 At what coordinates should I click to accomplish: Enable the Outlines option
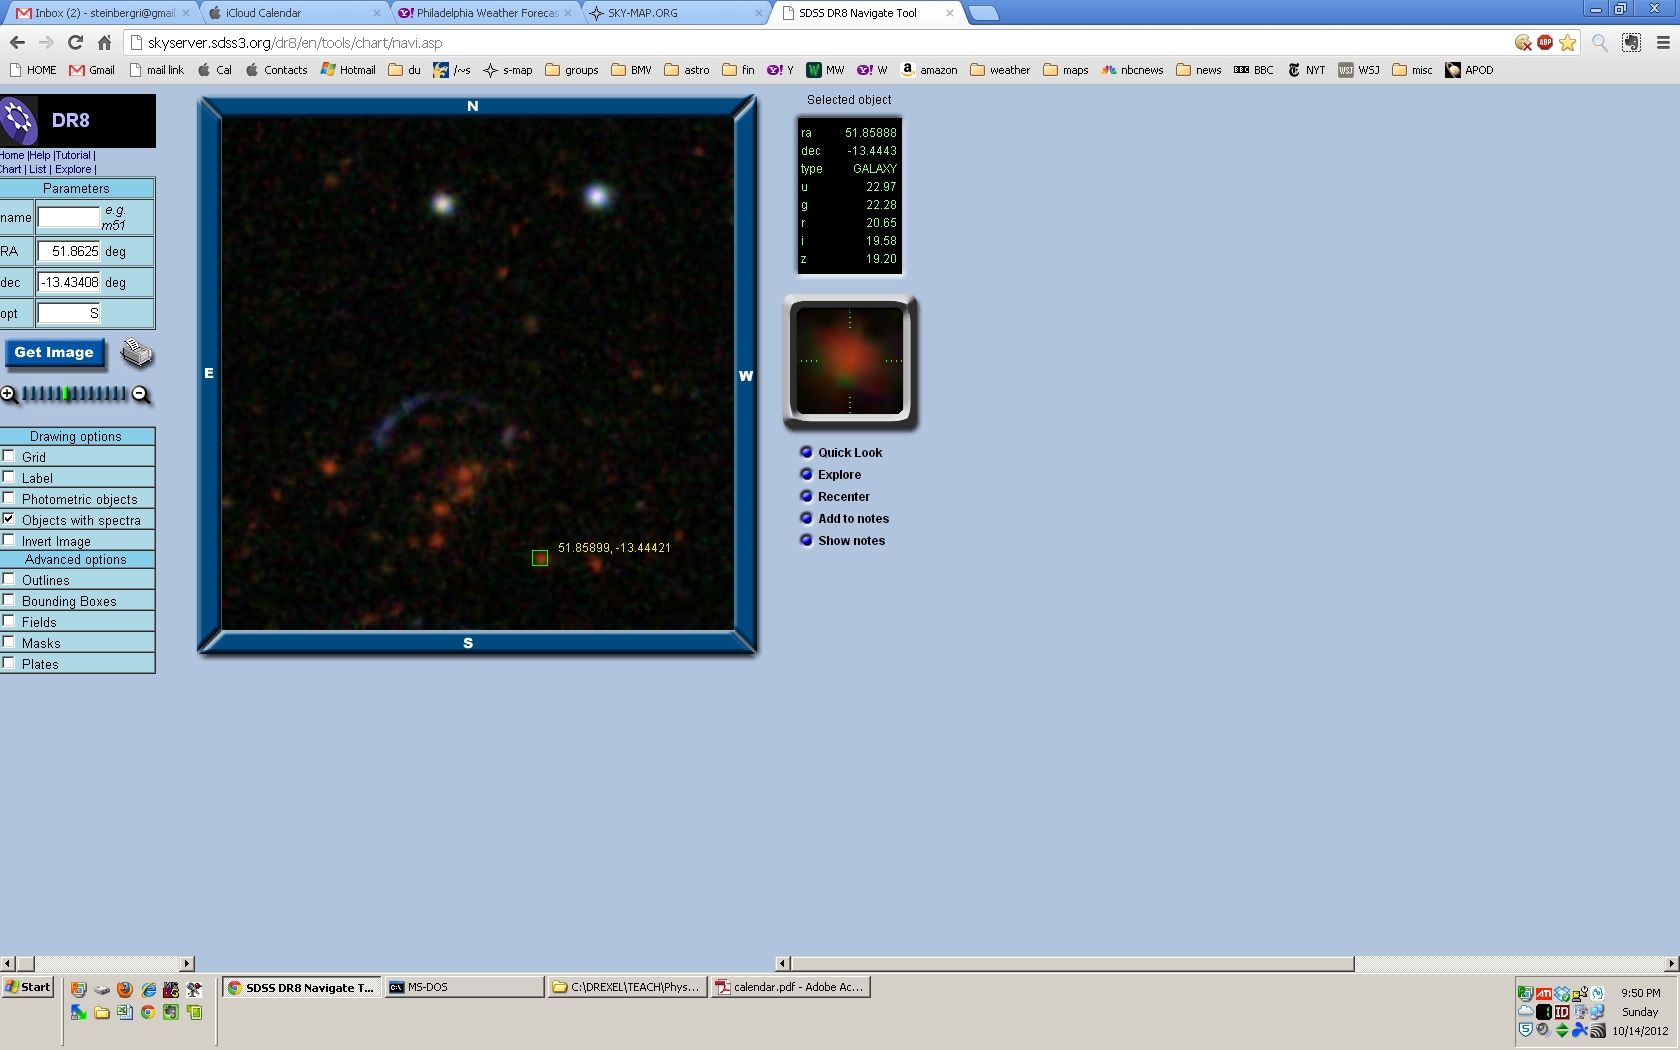click(x=9, y=579)
